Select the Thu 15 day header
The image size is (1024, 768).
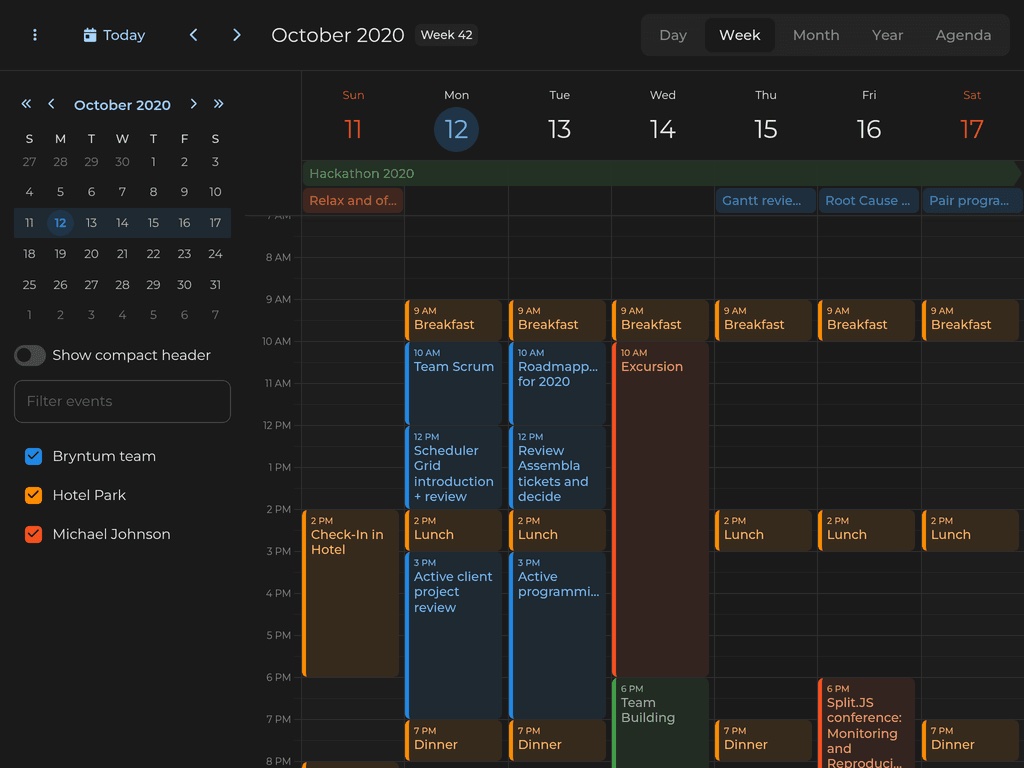point(765,116)
